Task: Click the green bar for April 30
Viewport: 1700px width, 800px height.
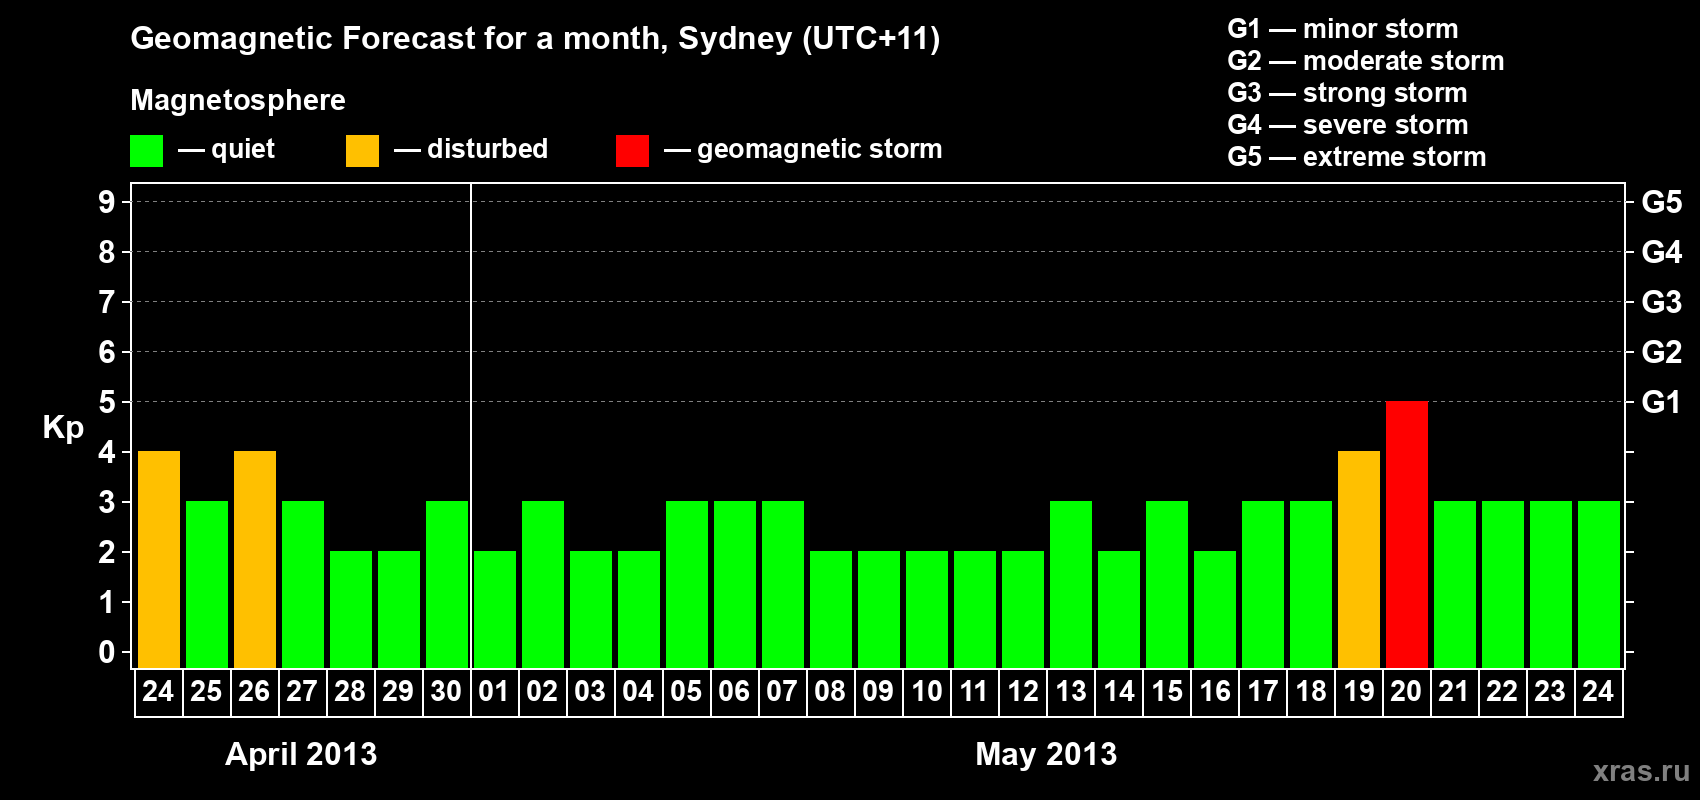Action: click(447, 585)
